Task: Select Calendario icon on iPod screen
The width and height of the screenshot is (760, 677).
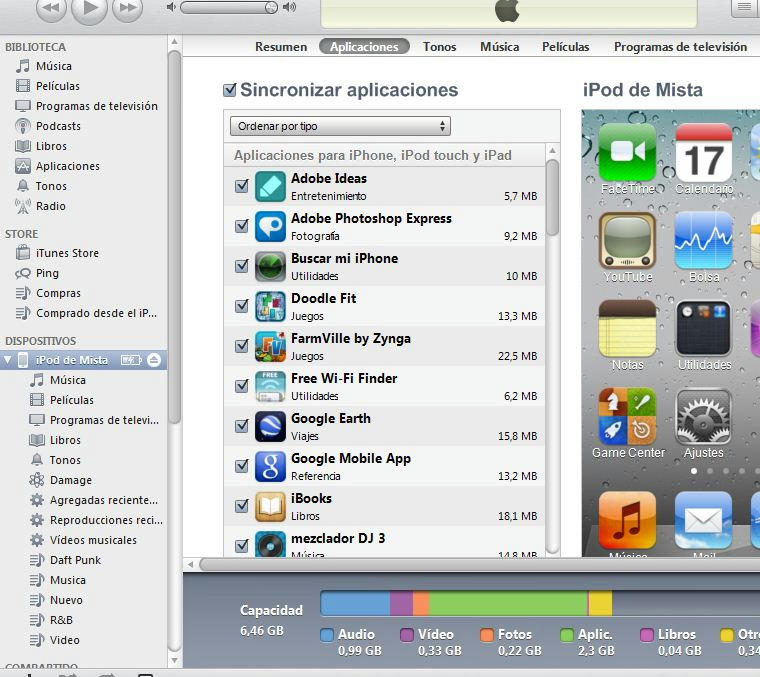Action: coord(704,152)
